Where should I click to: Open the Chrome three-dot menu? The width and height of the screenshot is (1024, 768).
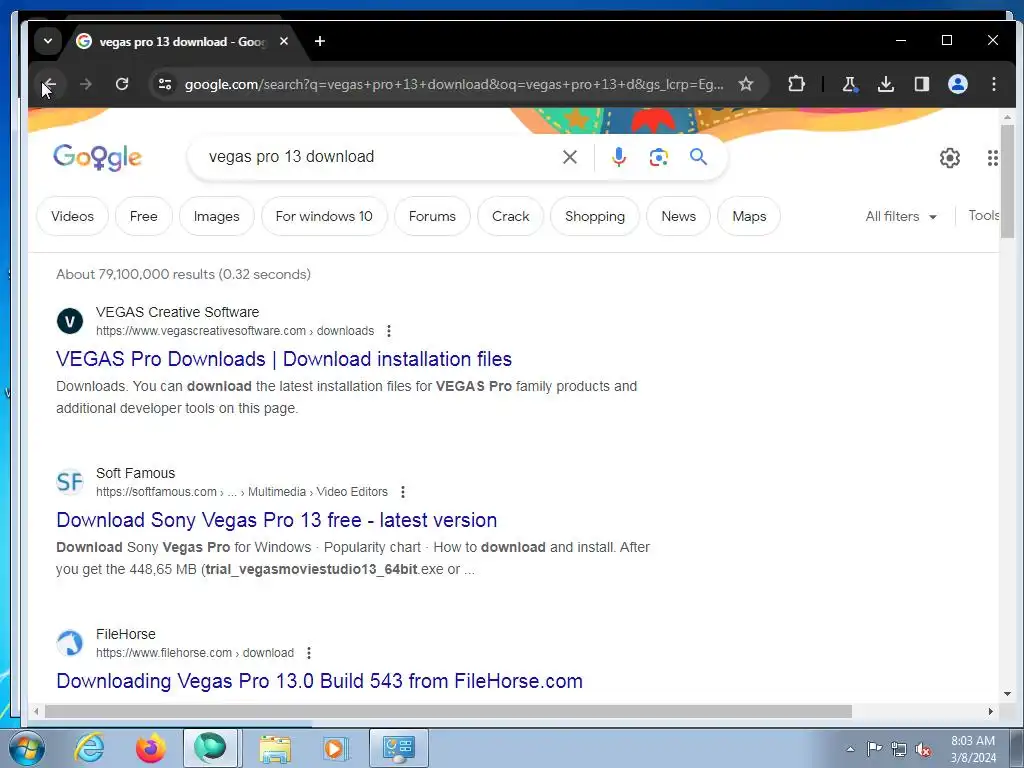pos(993,84)
